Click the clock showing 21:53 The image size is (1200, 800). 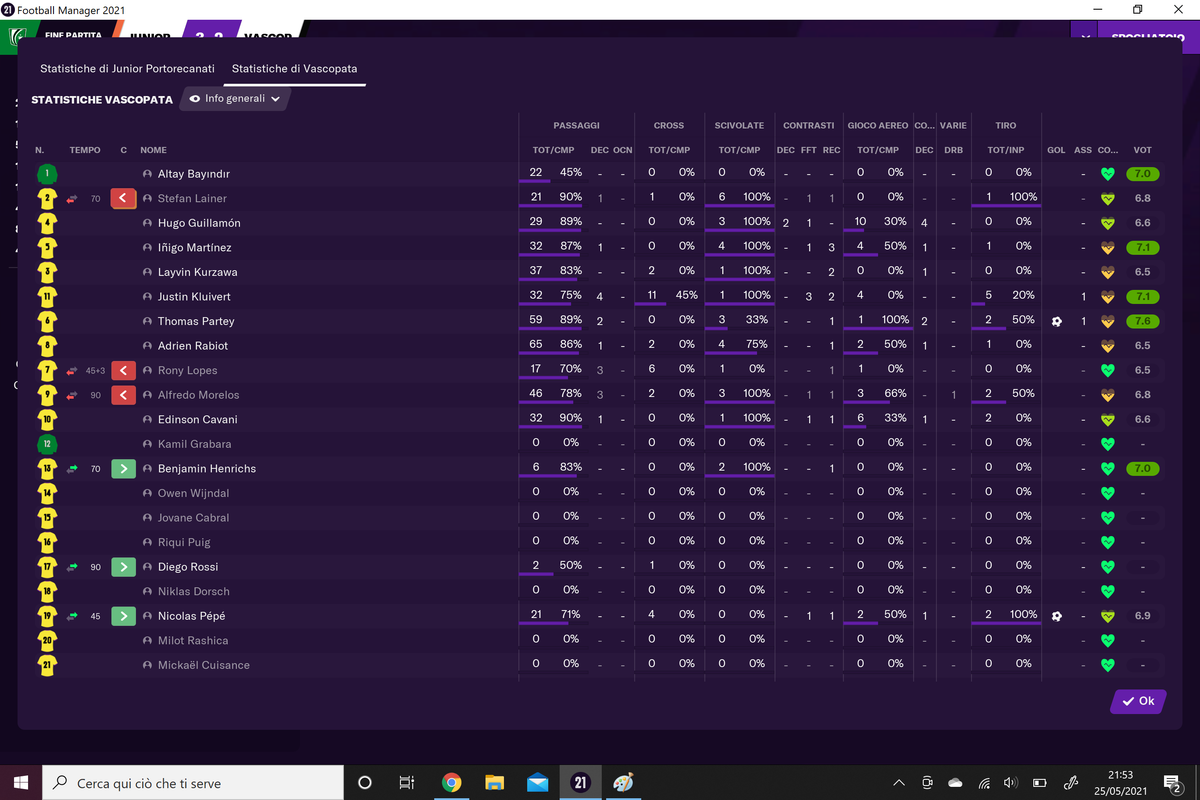coord(1120,775)
